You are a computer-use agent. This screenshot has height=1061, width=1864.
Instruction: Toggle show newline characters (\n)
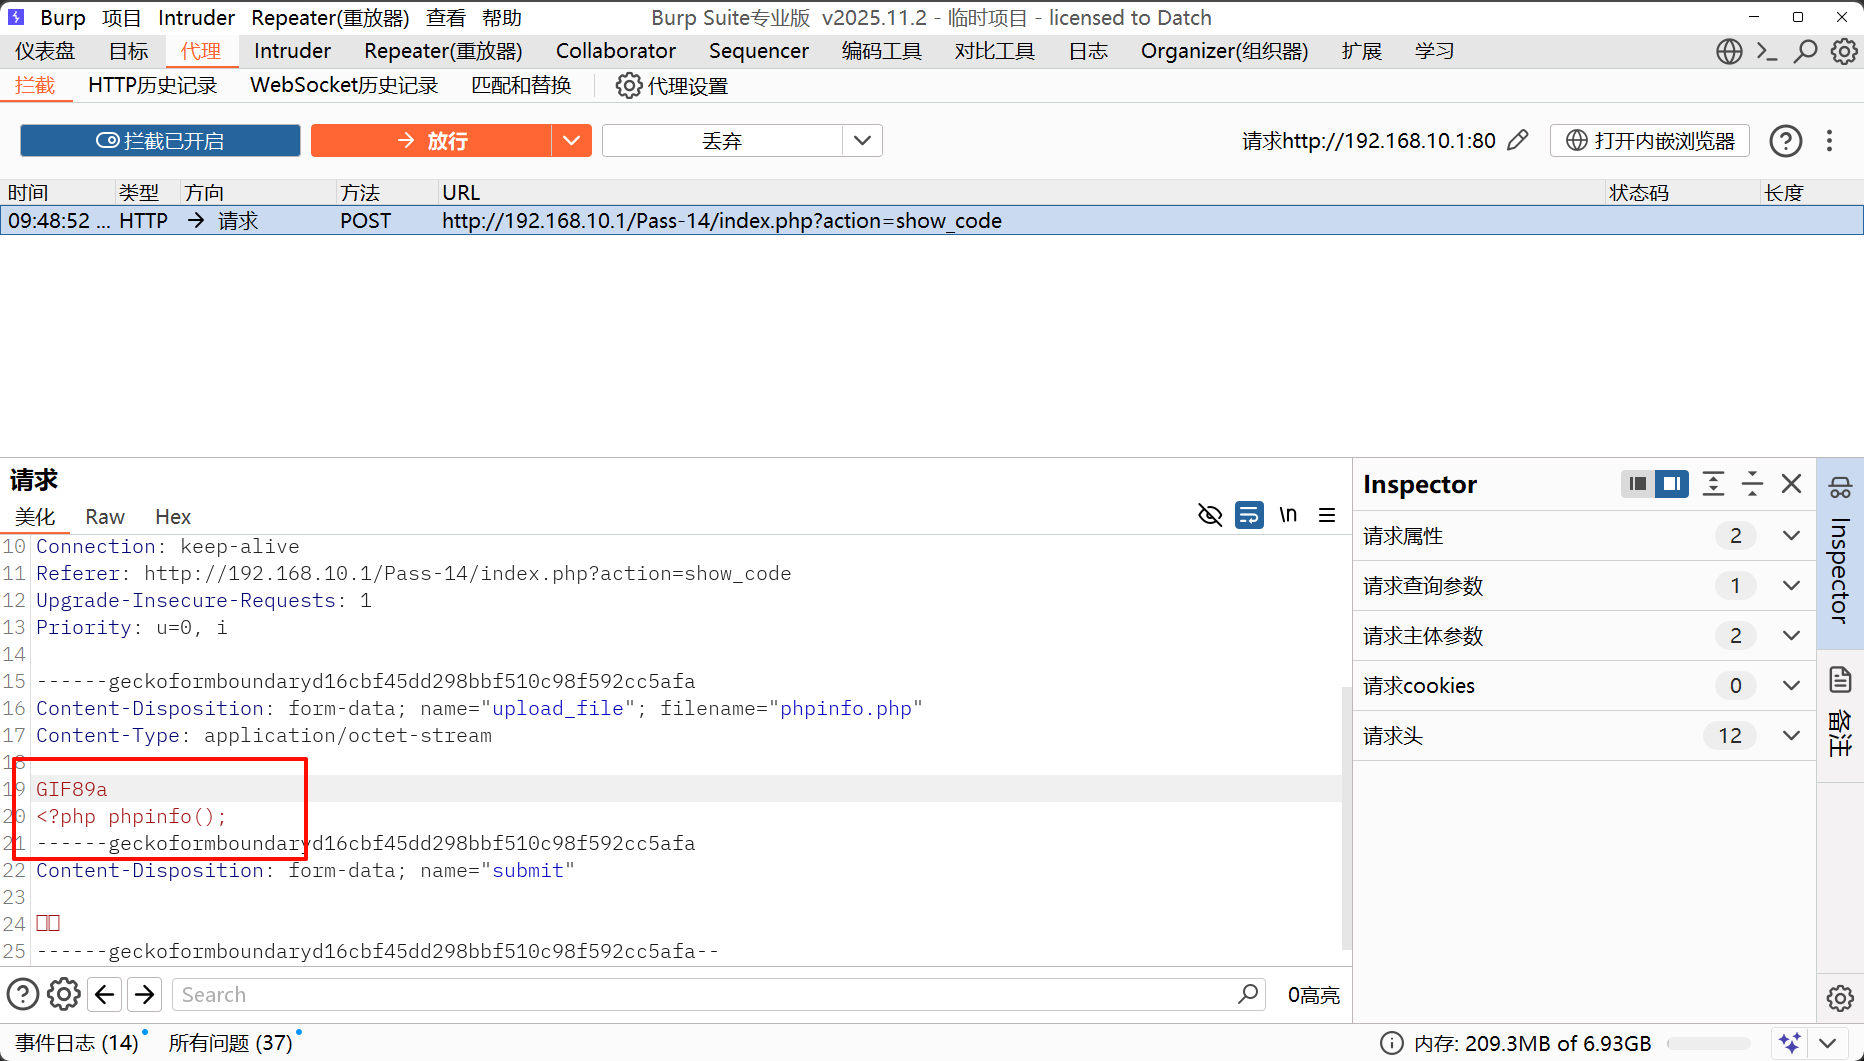click(1288, 515)
